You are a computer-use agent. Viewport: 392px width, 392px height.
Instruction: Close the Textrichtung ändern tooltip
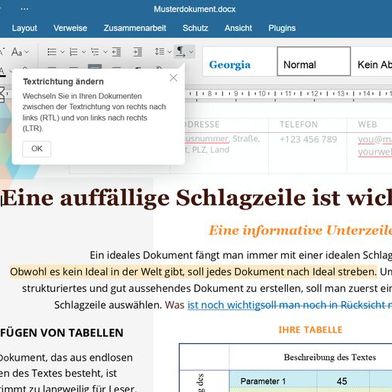[x=173, y=78]
